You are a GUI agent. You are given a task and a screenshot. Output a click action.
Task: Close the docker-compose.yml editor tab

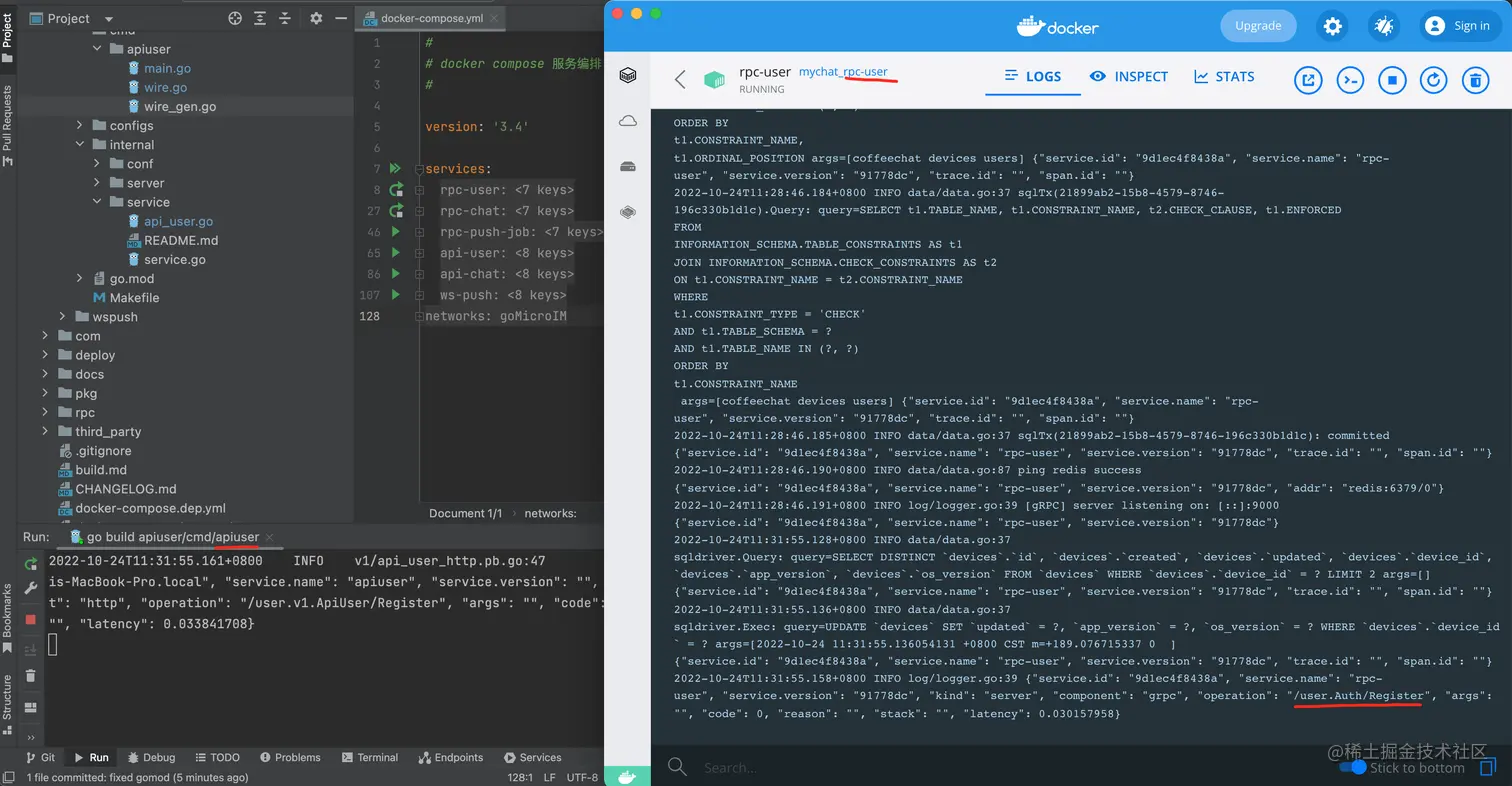[x=493, y=18]
